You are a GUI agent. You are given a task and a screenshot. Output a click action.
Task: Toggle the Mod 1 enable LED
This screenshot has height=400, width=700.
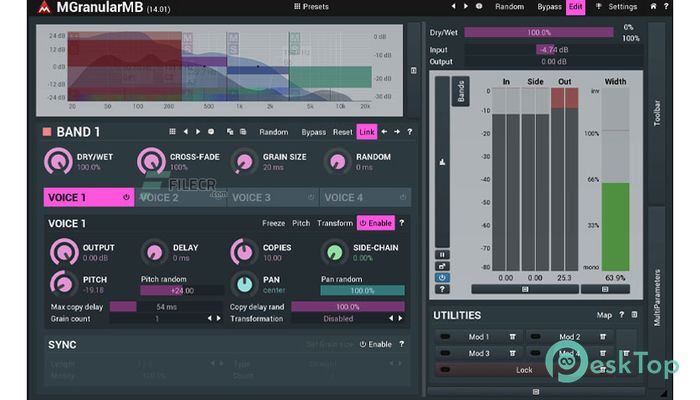point(445,337)
